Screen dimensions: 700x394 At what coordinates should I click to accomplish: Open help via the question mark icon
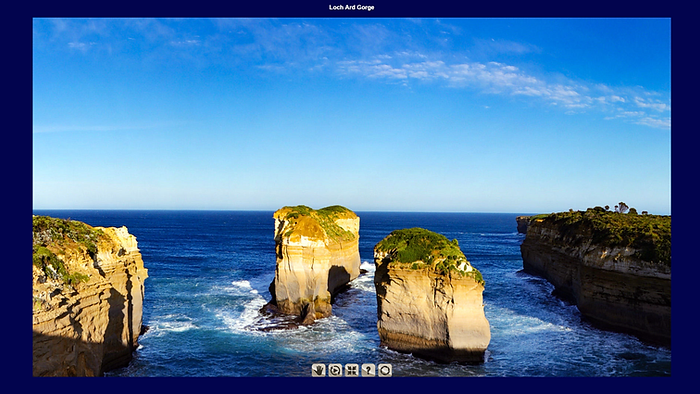click(x=368, y=370)
